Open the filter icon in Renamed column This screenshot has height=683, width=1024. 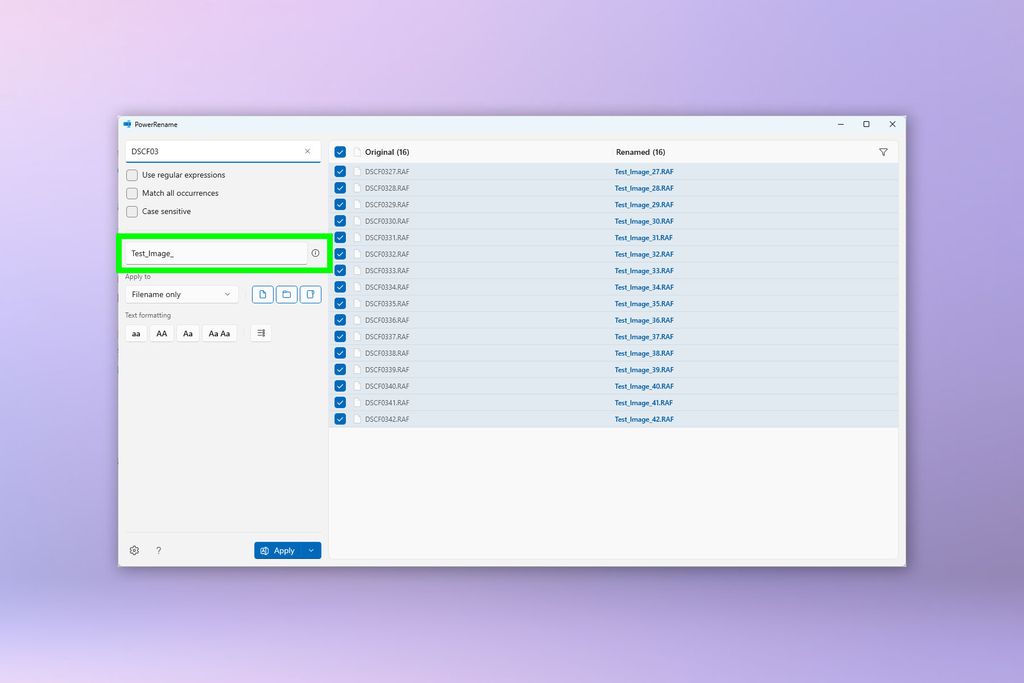[883, 151]
